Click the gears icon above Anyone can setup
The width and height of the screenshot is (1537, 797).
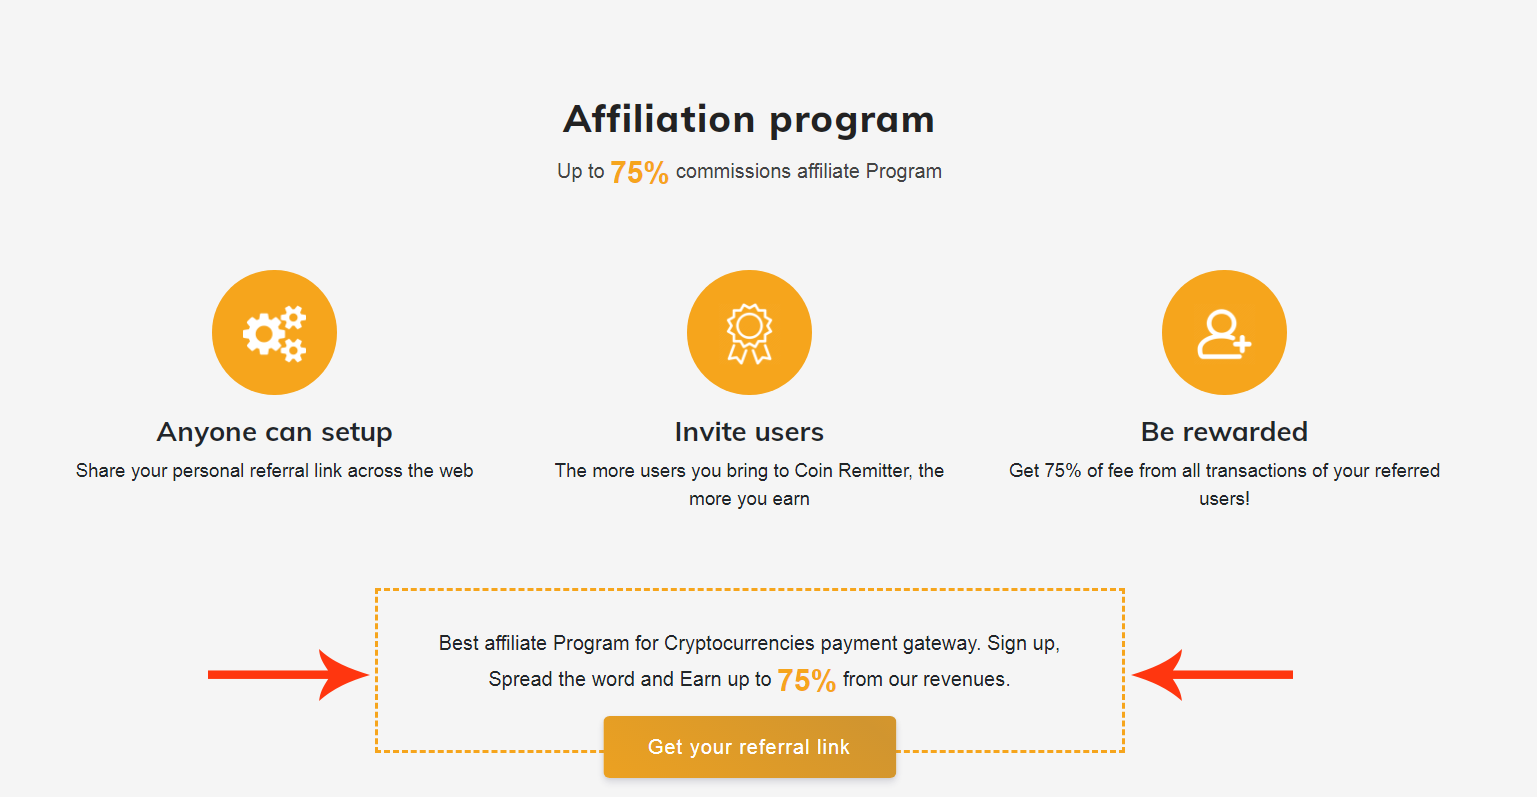point(274,332)
